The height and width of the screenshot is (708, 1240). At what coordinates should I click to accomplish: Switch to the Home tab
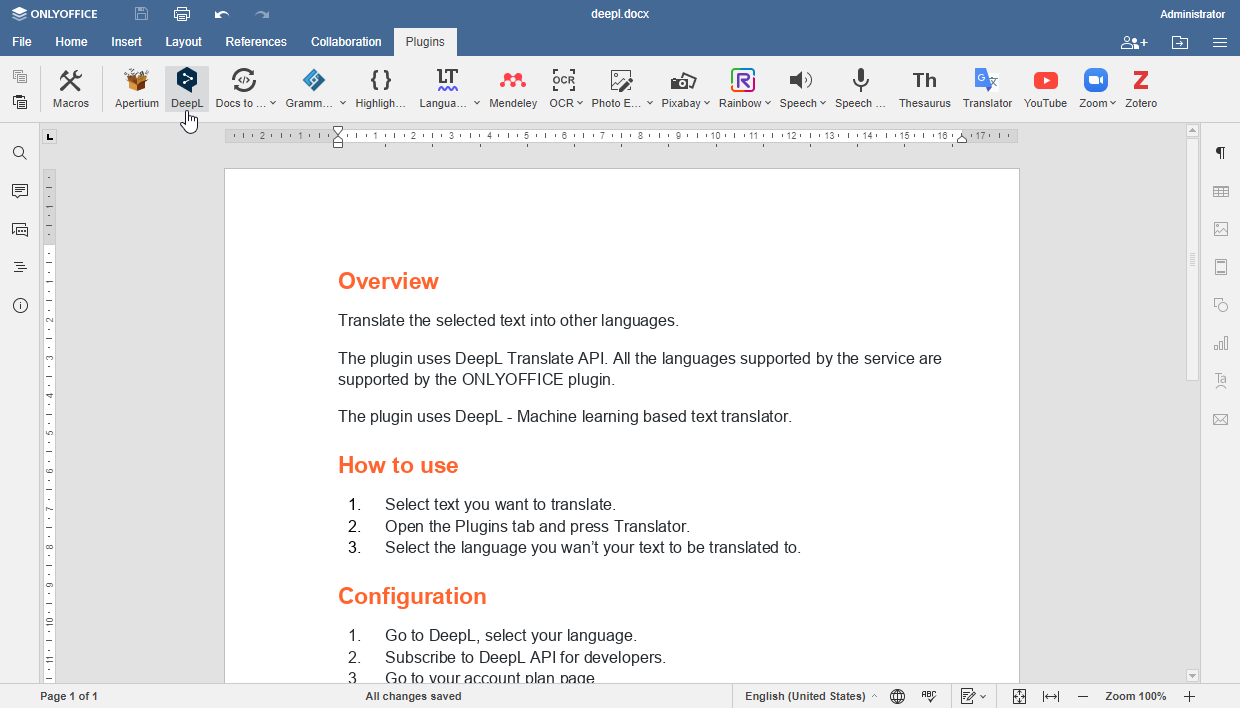(x=71, y=42)
